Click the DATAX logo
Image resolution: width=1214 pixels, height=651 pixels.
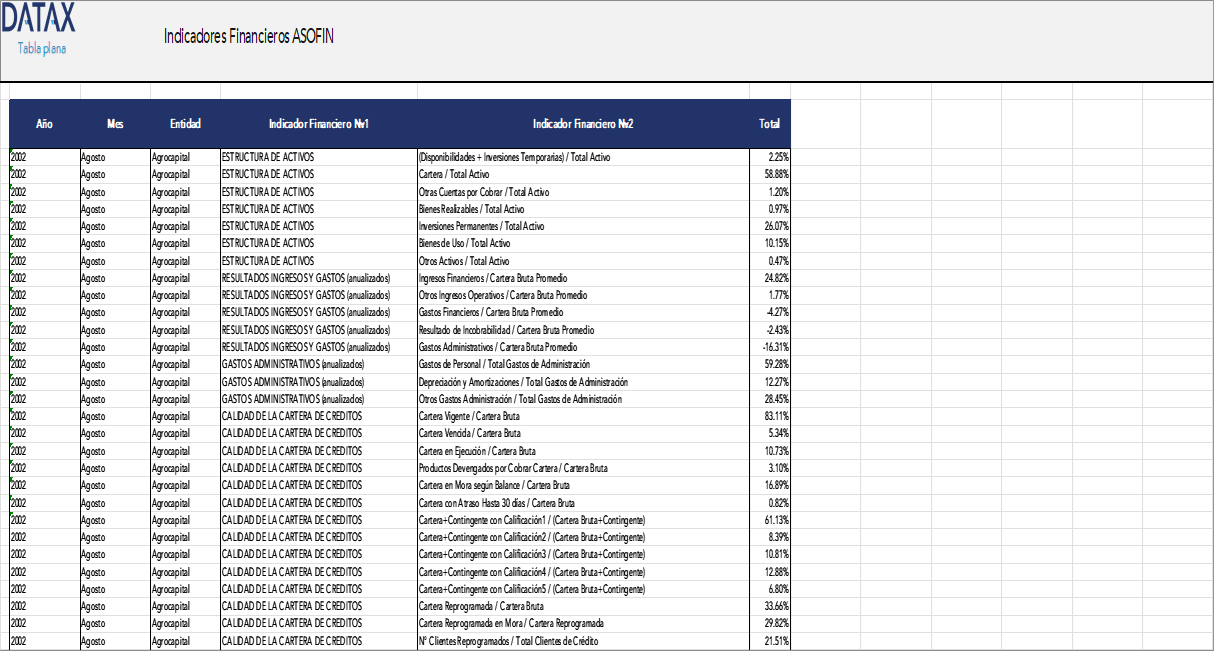click(x=41, y=19)
